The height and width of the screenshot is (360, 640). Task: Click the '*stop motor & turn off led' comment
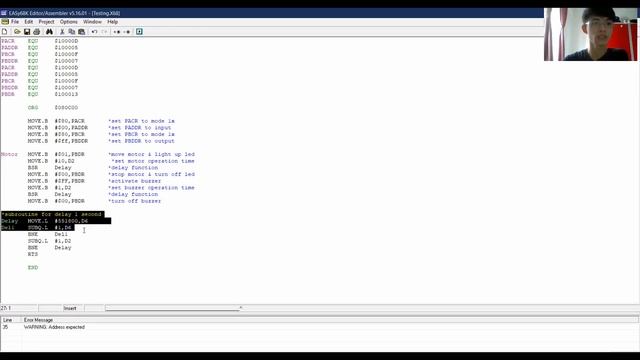tap(151, 174)
